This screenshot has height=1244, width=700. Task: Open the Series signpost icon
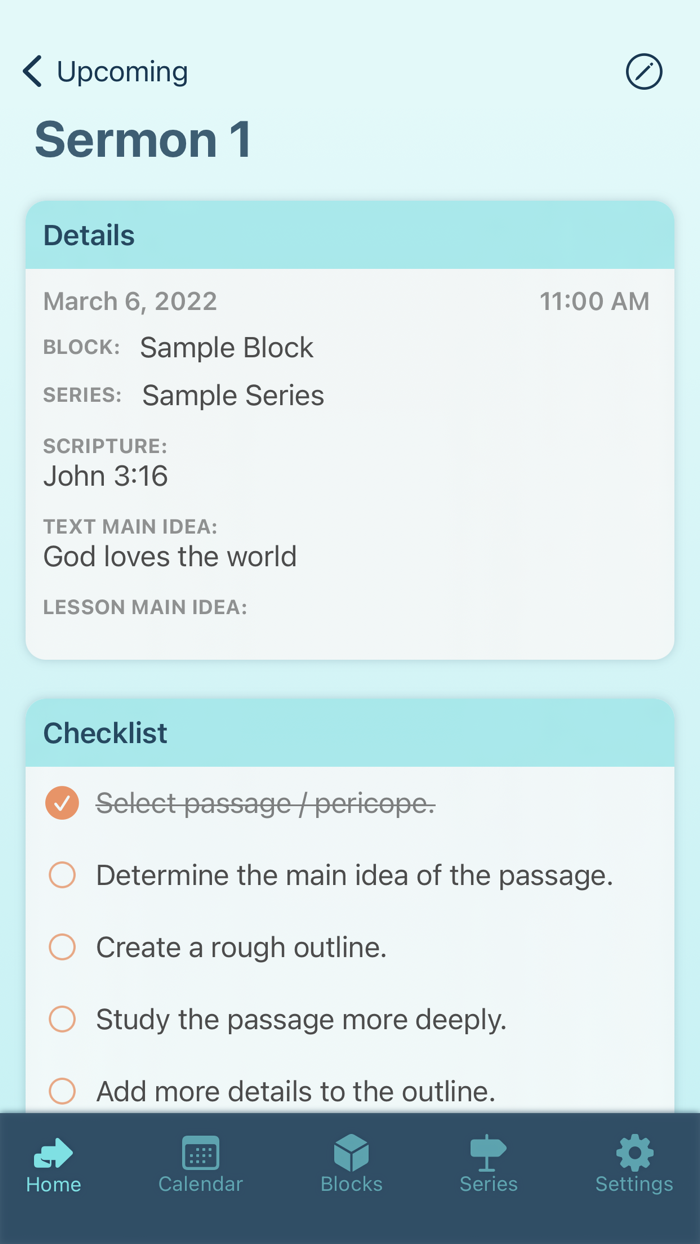pos(488,1152)
